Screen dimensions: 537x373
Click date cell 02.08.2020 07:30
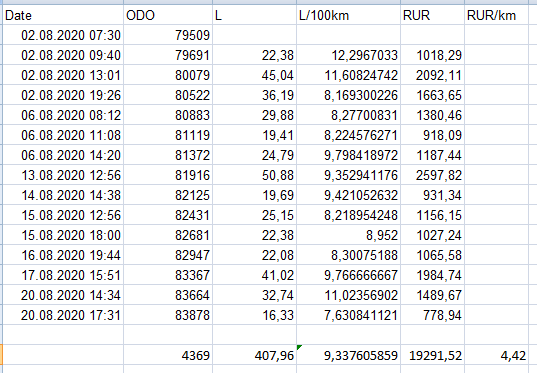63,35
